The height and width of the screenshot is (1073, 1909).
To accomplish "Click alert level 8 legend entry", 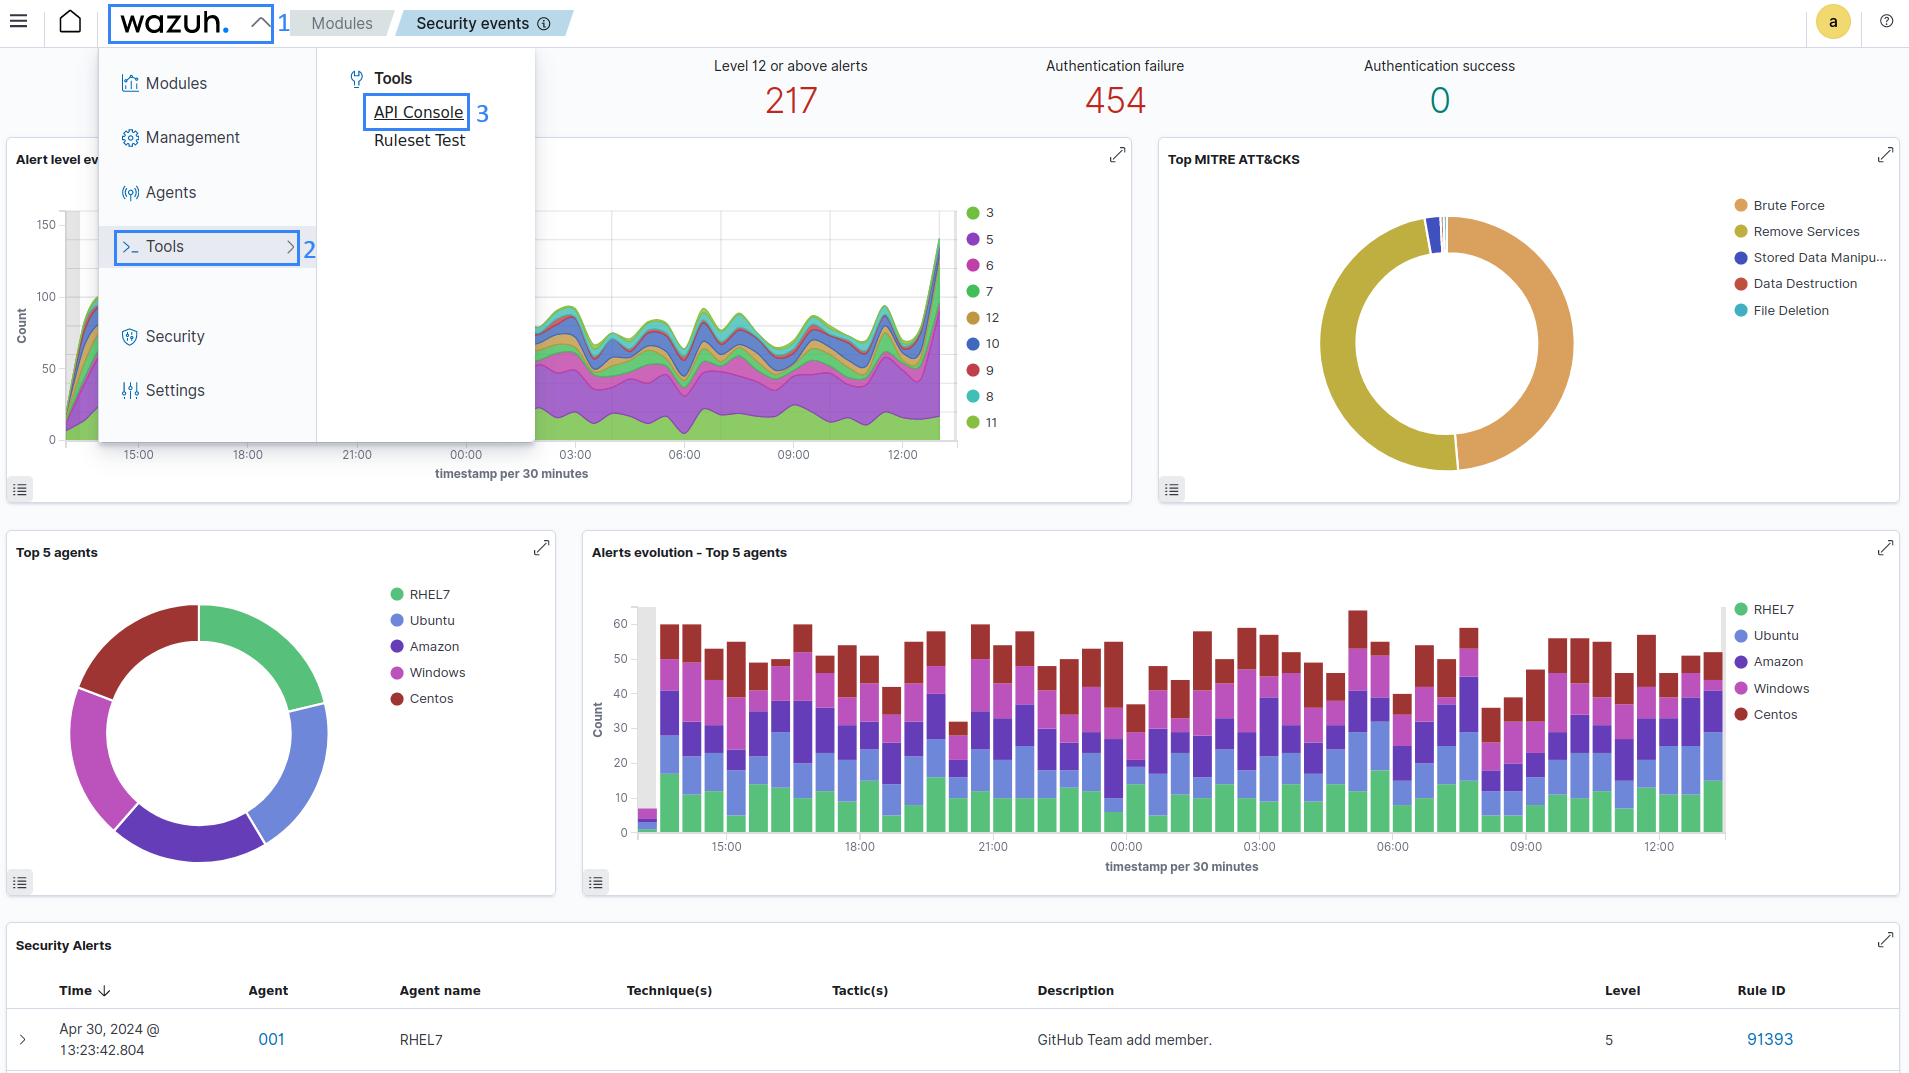I will click(980, 396).
